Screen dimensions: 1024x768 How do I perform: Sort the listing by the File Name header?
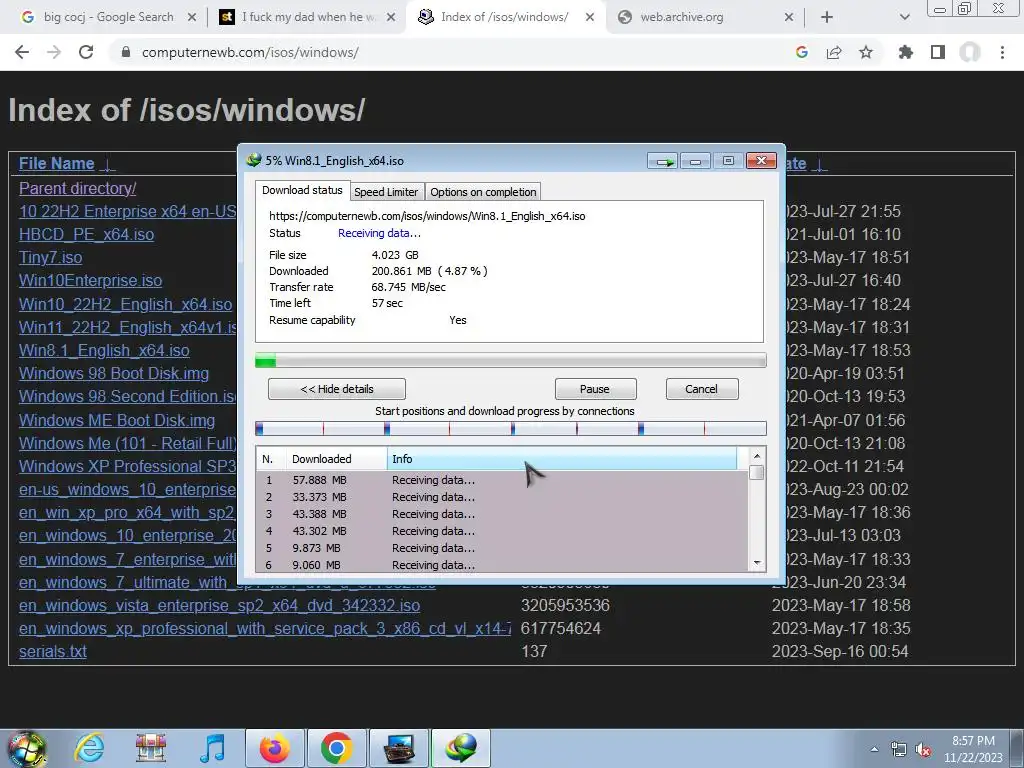pos(57,163)
